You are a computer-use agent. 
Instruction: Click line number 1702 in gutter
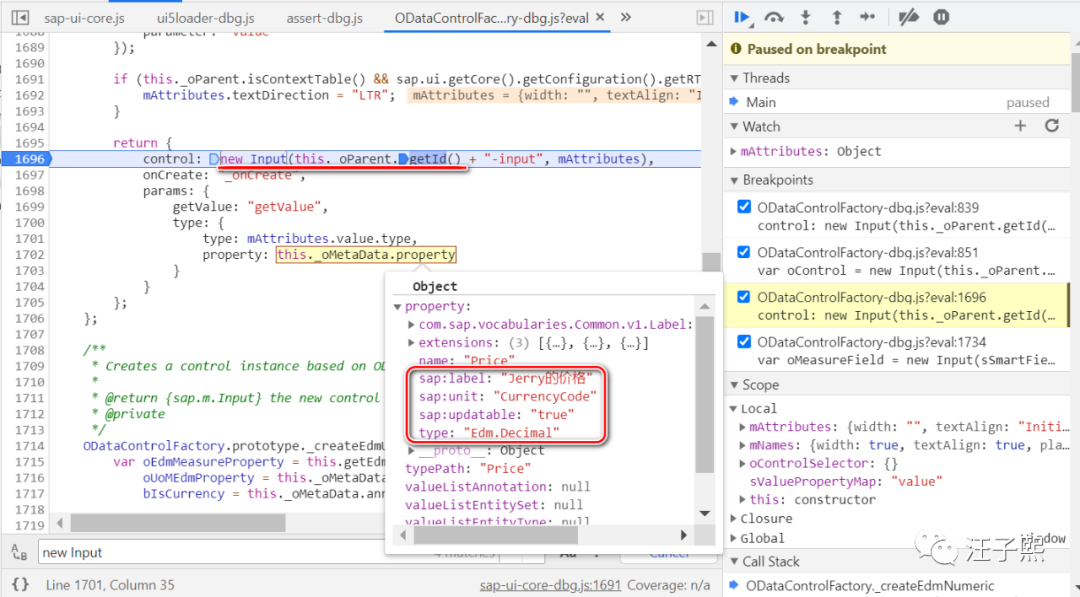[x=30, y=255]
